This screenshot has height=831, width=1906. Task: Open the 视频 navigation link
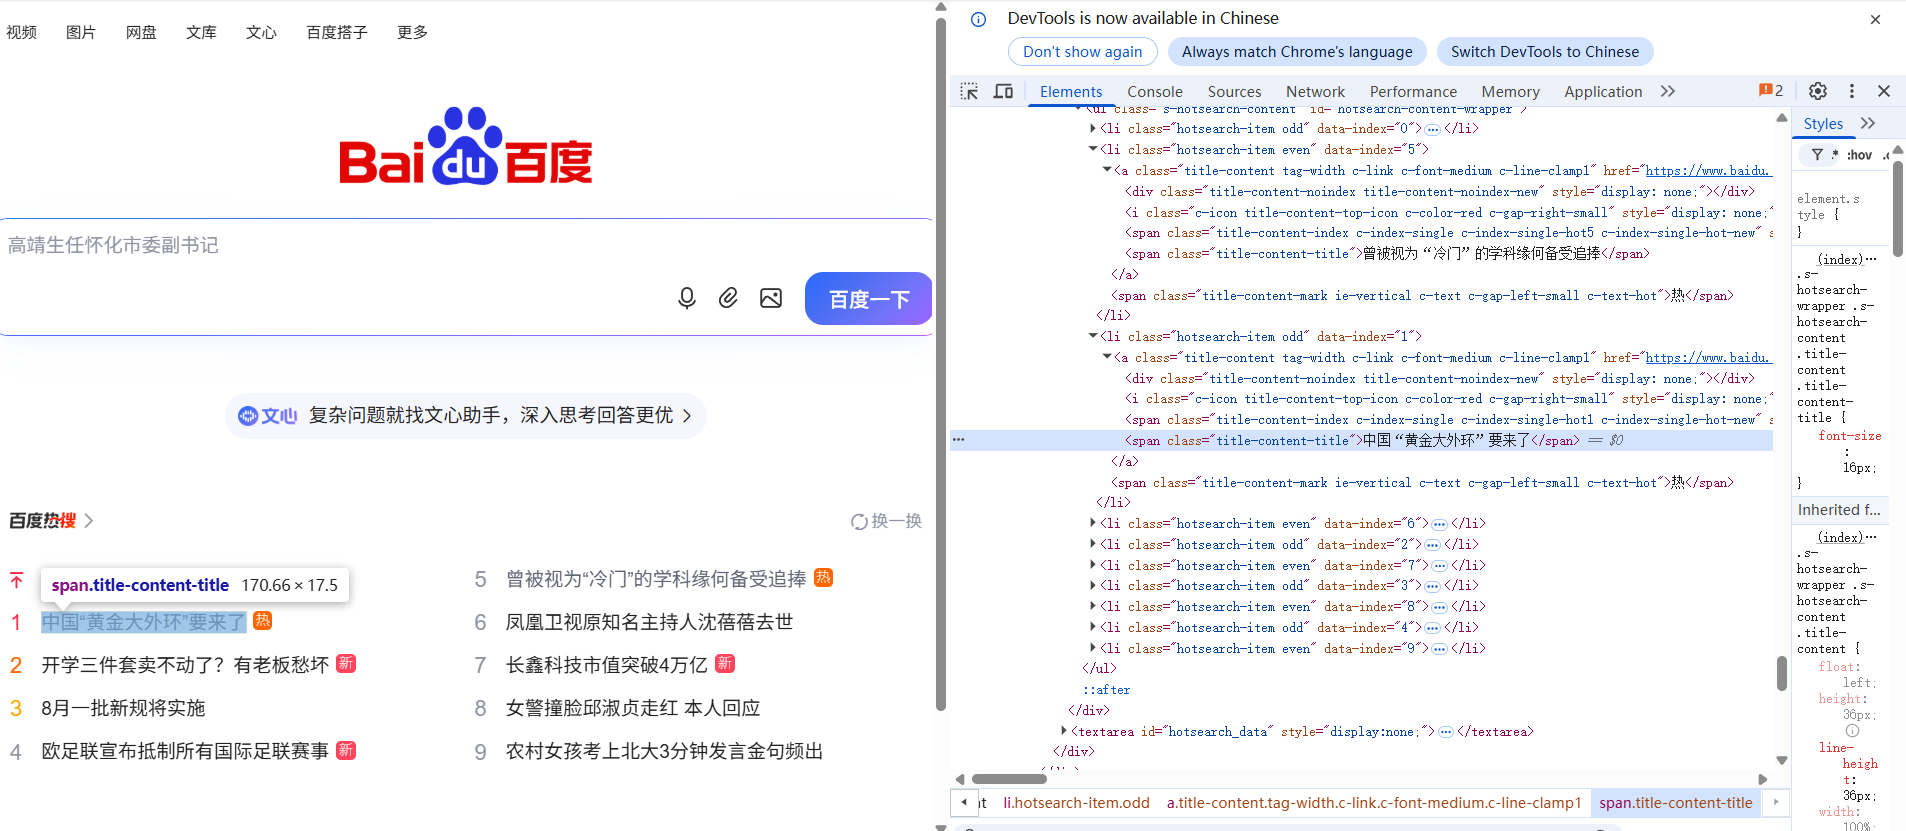click(21, 32)
